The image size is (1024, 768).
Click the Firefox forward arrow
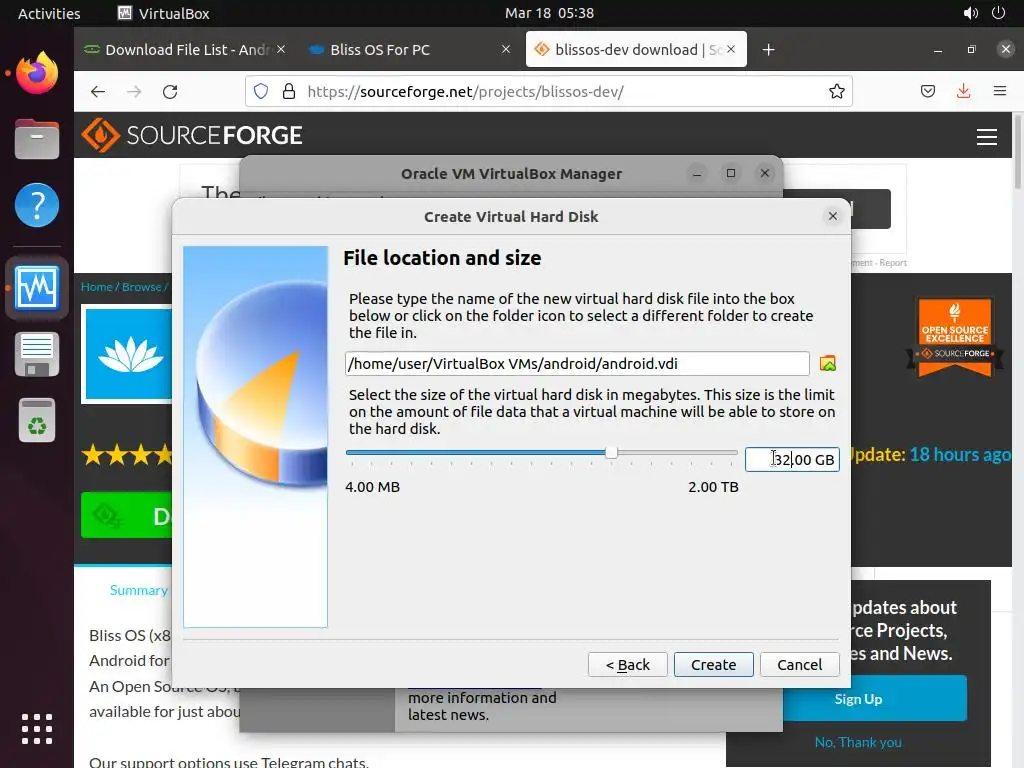[x=134, y=91]
